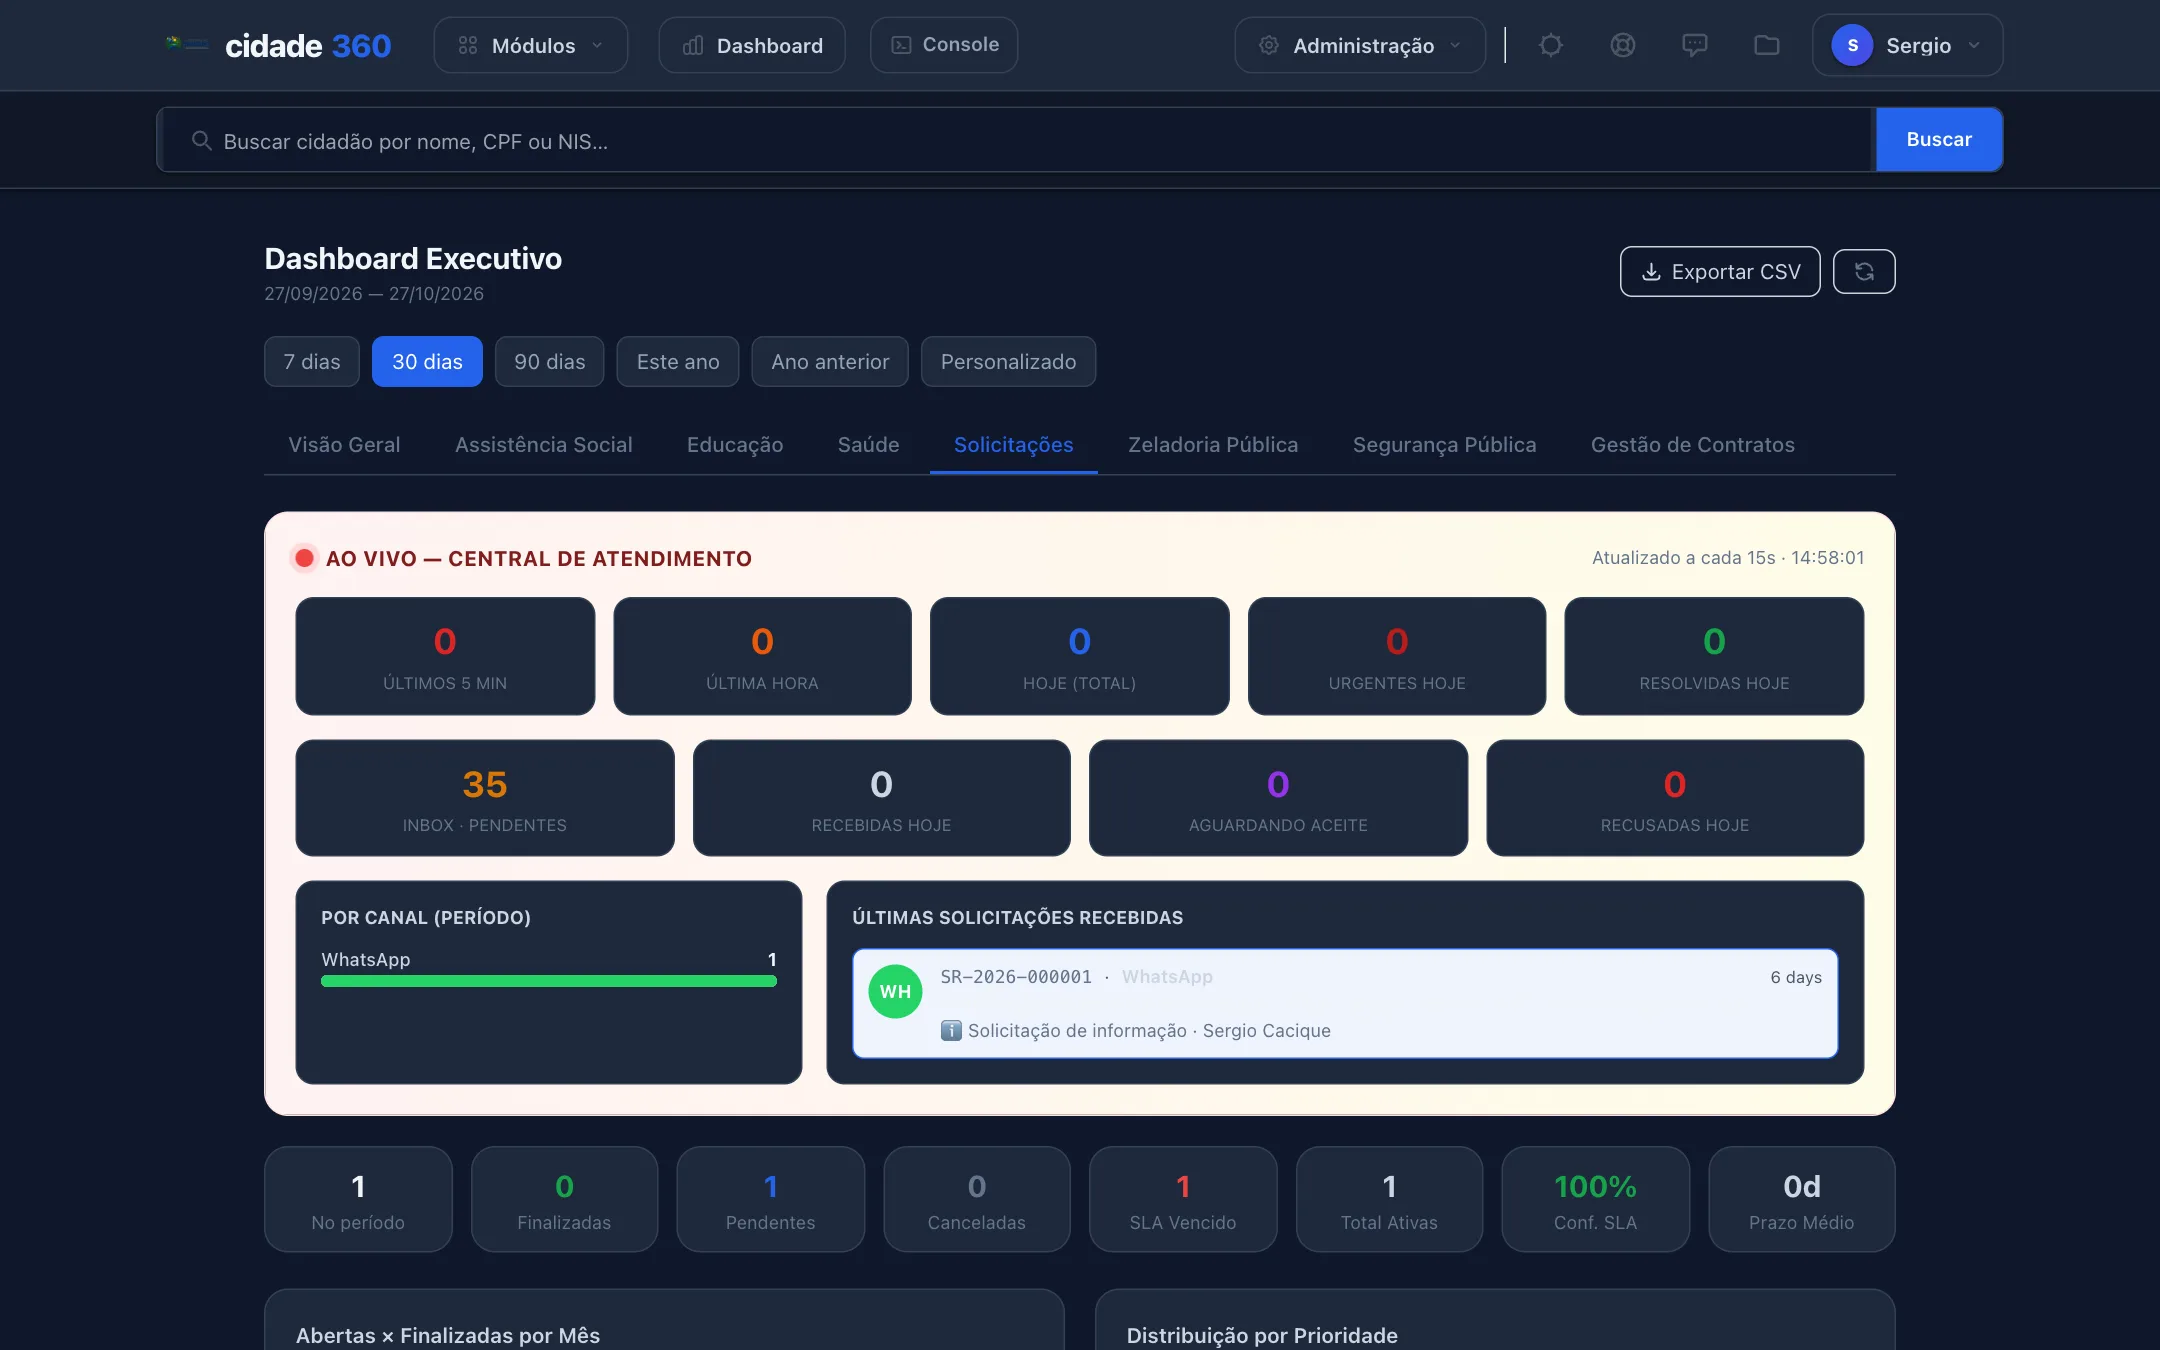Viewport: 2160px width, 1350px height.
Task: Click the Aguardando Aceite counter card
Action: pos(1278,798)
